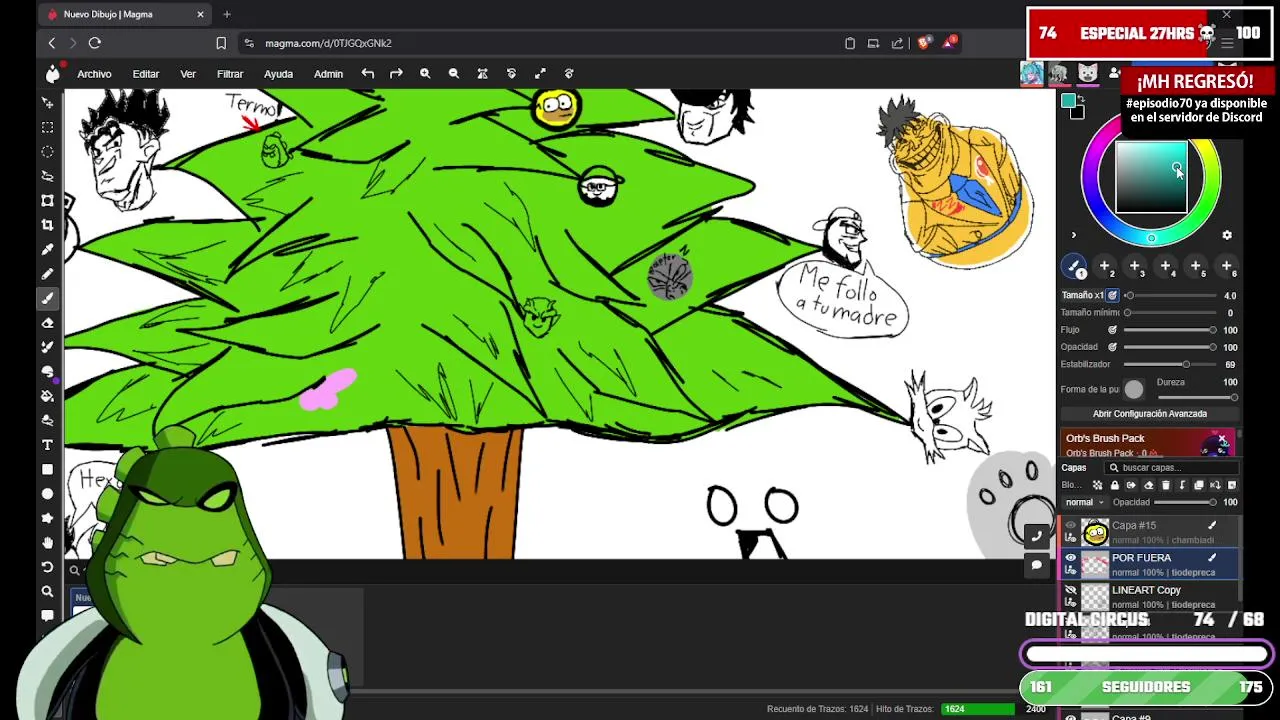Select the Zoom tool in left toolbar

pos(47,591)
